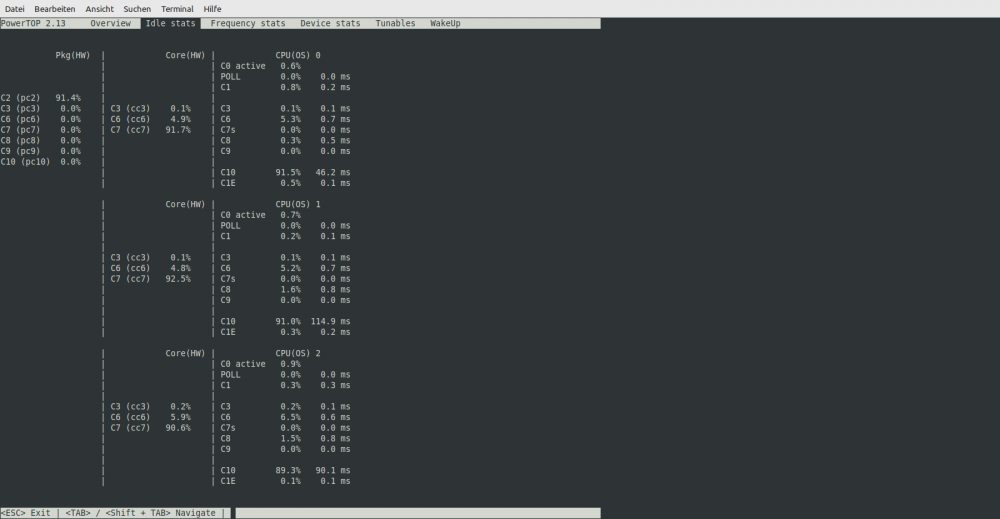Open the Ansicht menu
This screenshot has height=519, width=1000.
(99, 9)
